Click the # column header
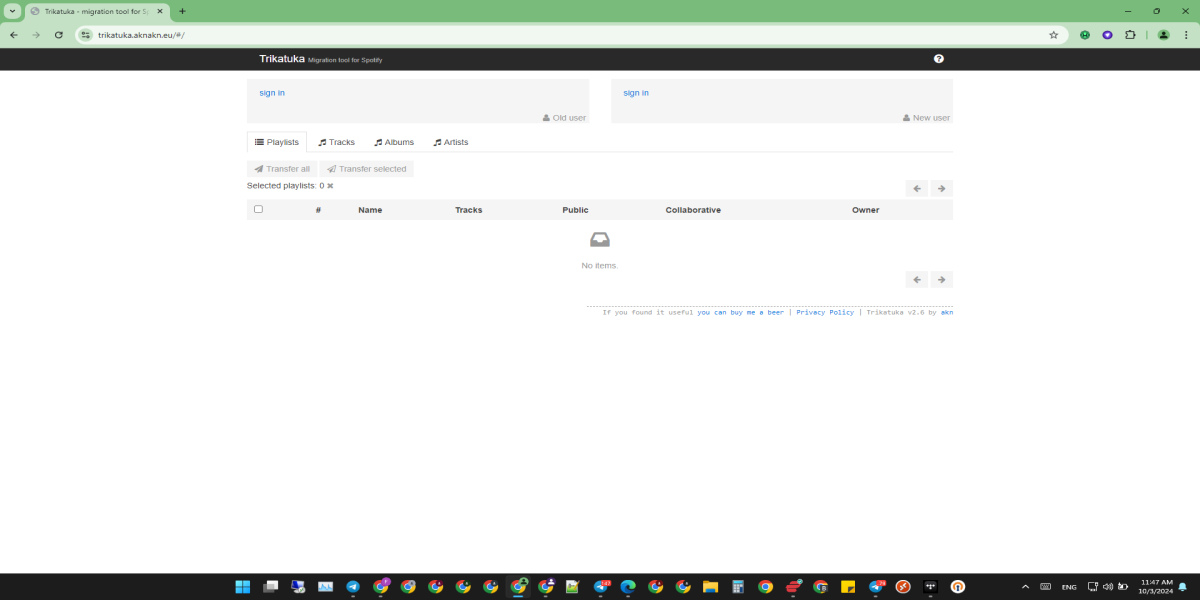Image resolution: width=1200 pixels, height=600 pixels. coord(318,210)
